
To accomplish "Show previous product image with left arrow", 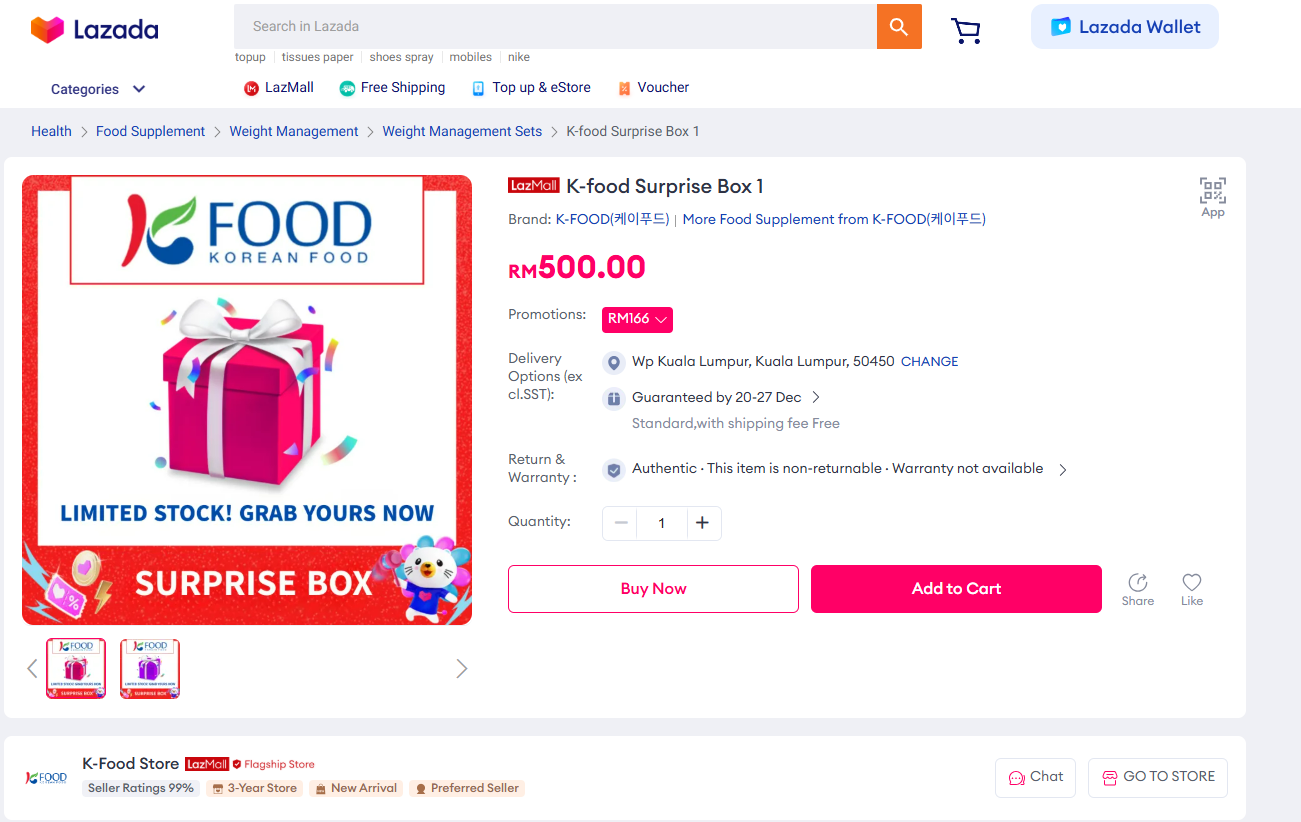I will [32, 668].
